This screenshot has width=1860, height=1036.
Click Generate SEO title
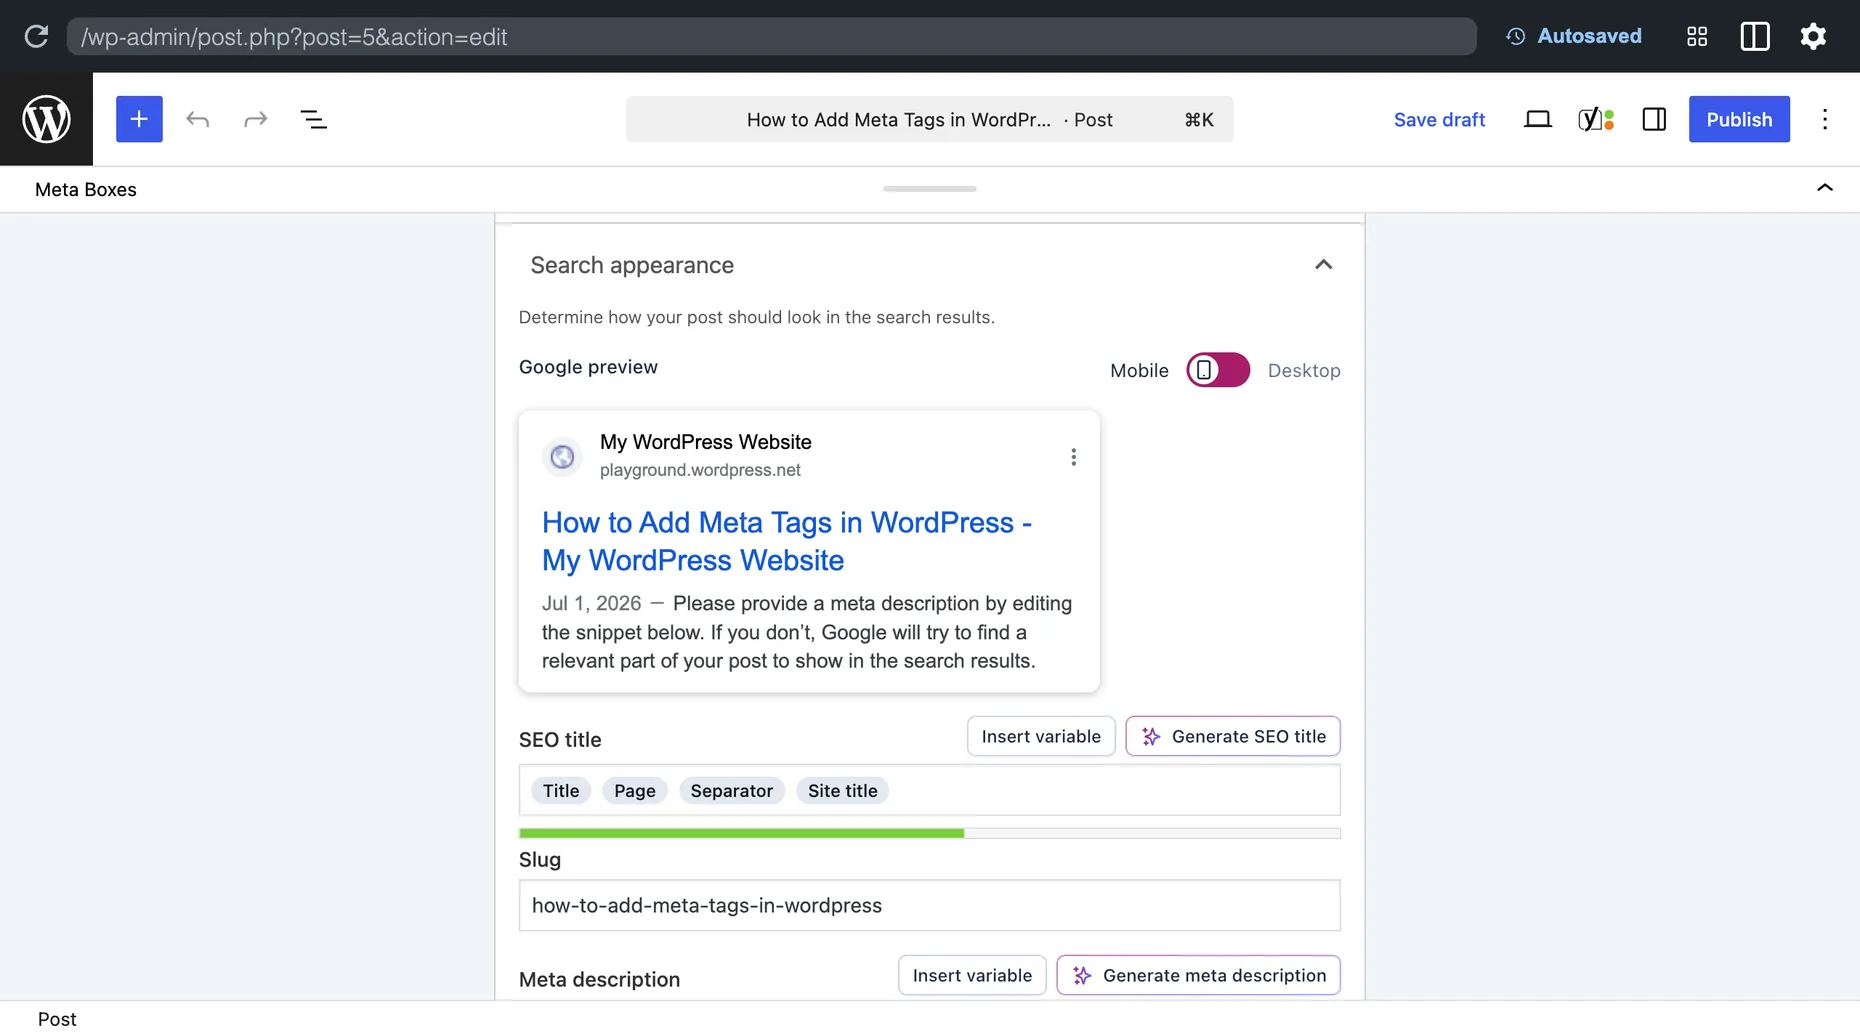pos(1233,736)
